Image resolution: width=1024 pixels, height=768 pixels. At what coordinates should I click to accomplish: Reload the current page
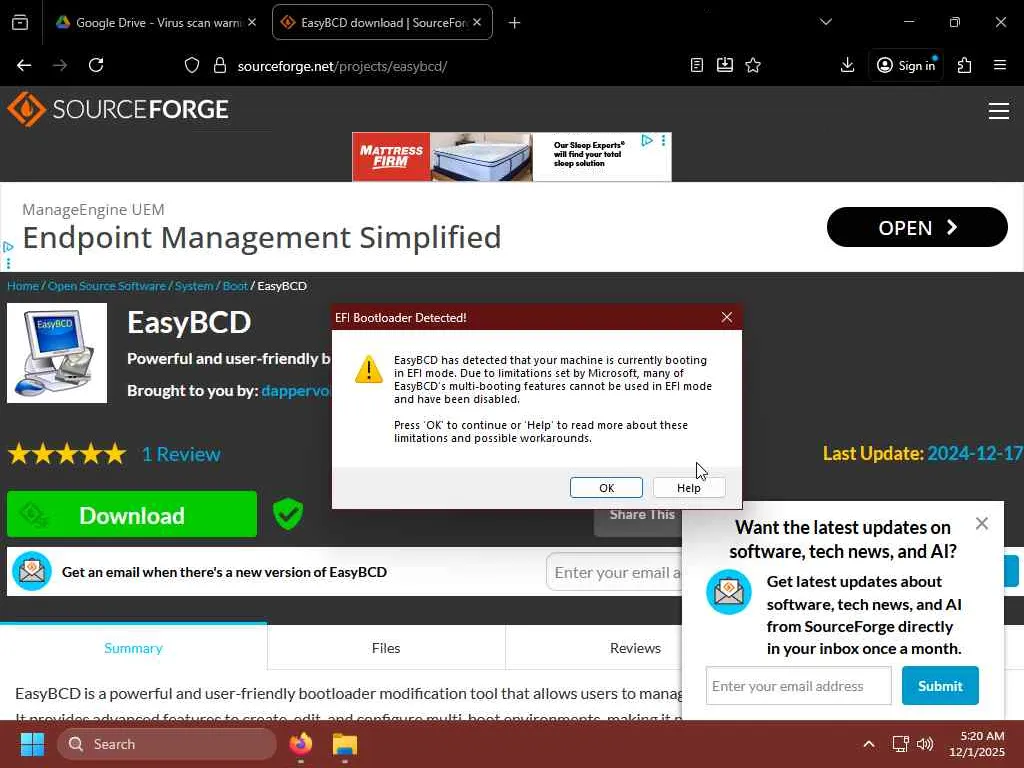(96, 65)
